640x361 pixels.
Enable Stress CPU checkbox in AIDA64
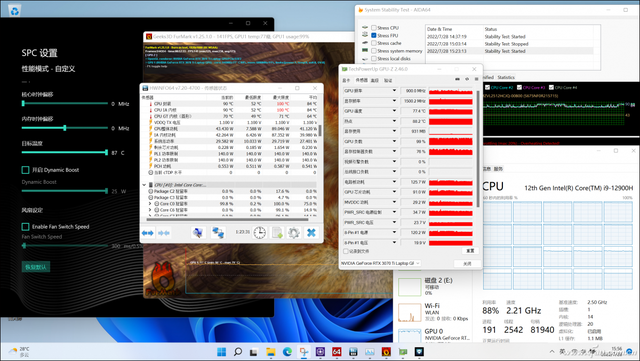point(374,28)
